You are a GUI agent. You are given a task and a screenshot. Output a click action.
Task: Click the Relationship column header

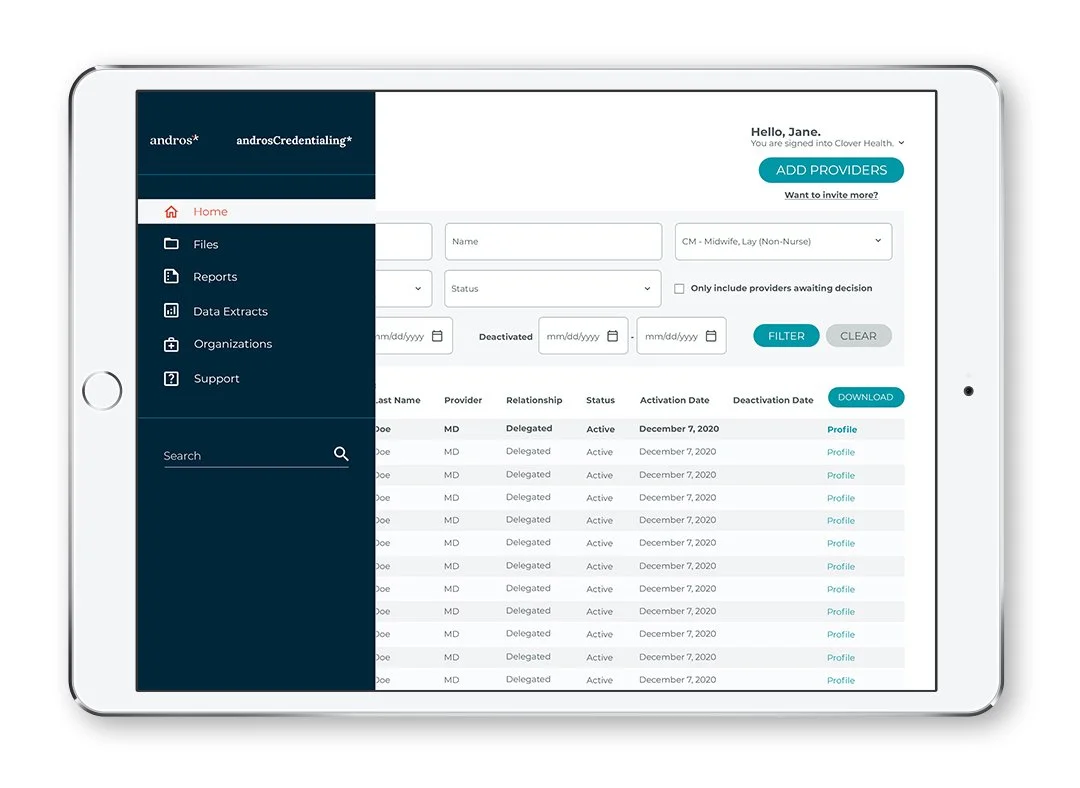click(x=534, y=400)
